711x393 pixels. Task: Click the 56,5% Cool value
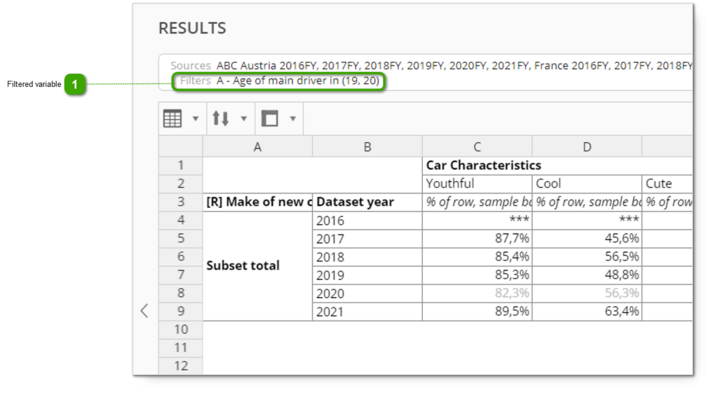click(x=587, y=257)
